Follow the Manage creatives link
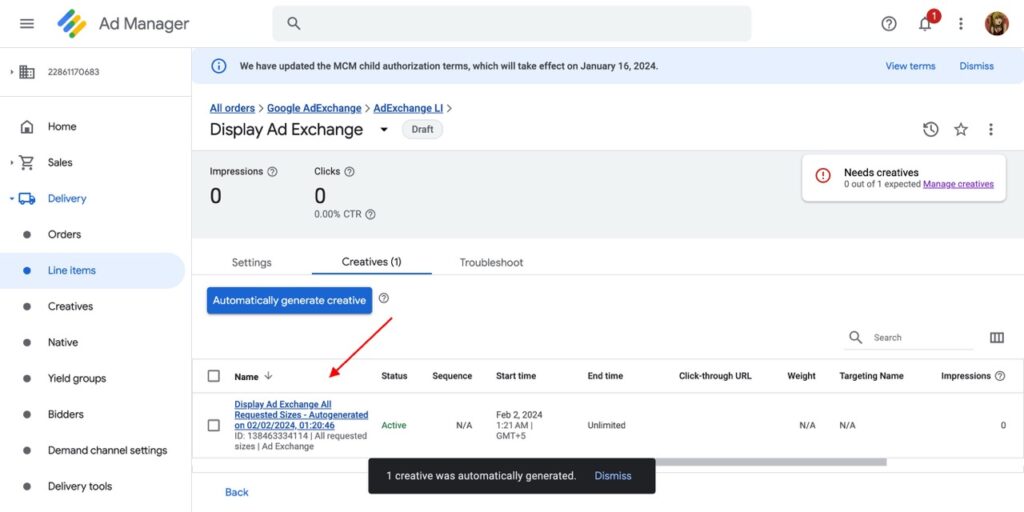This screenshot has width=1024, height=512. (958, 184)
